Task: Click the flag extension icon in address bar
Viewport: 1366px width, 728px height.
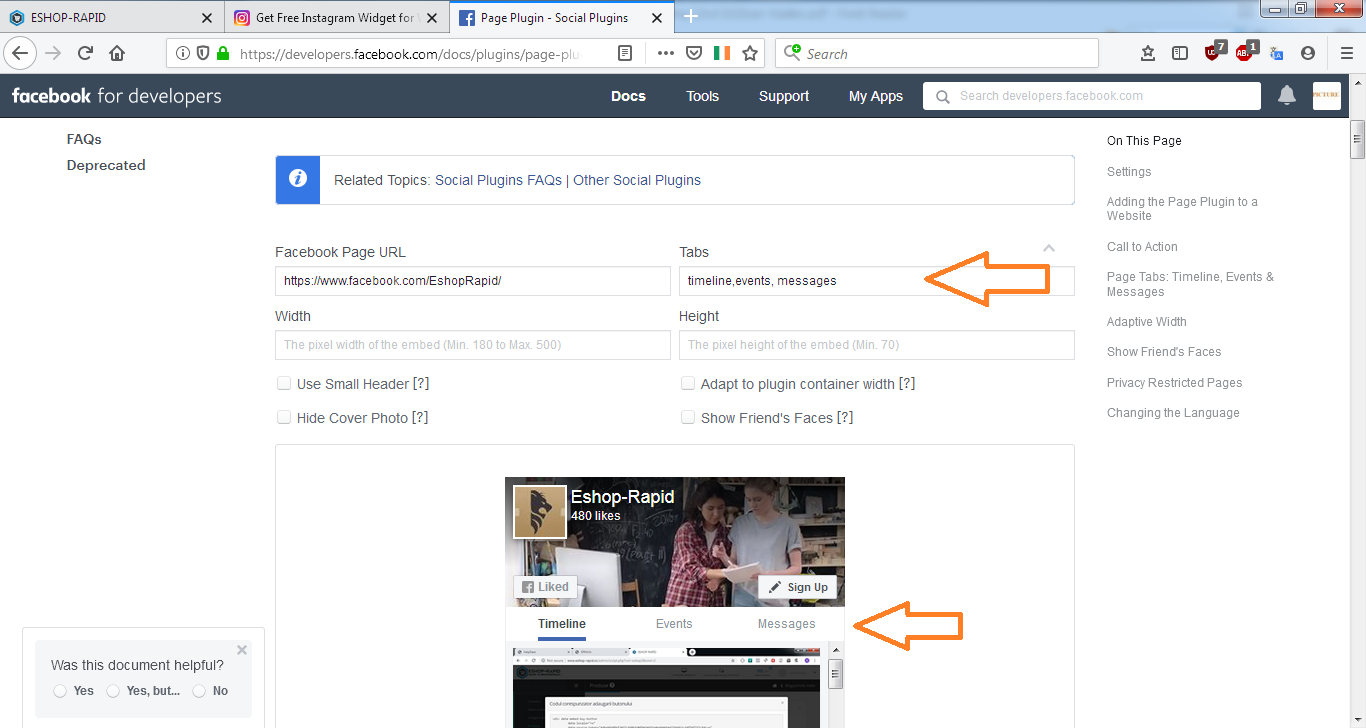Action: pos(722,53)
